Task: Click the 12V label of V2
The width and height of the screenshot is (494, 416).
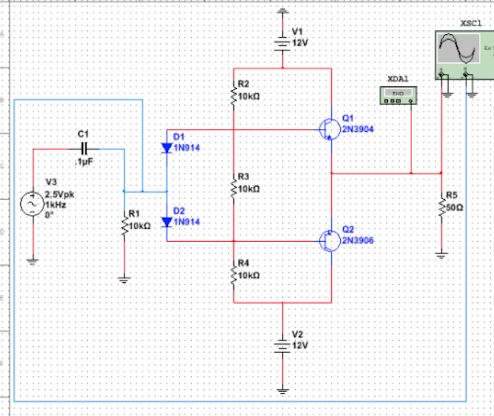Action: click(300, 345)
